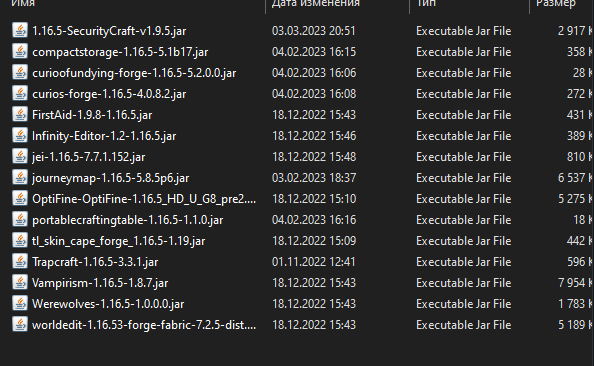Select the compactstorage jar file icon
Image resolution: width=594 pixels, height=366 pixels.
[20, 51]
